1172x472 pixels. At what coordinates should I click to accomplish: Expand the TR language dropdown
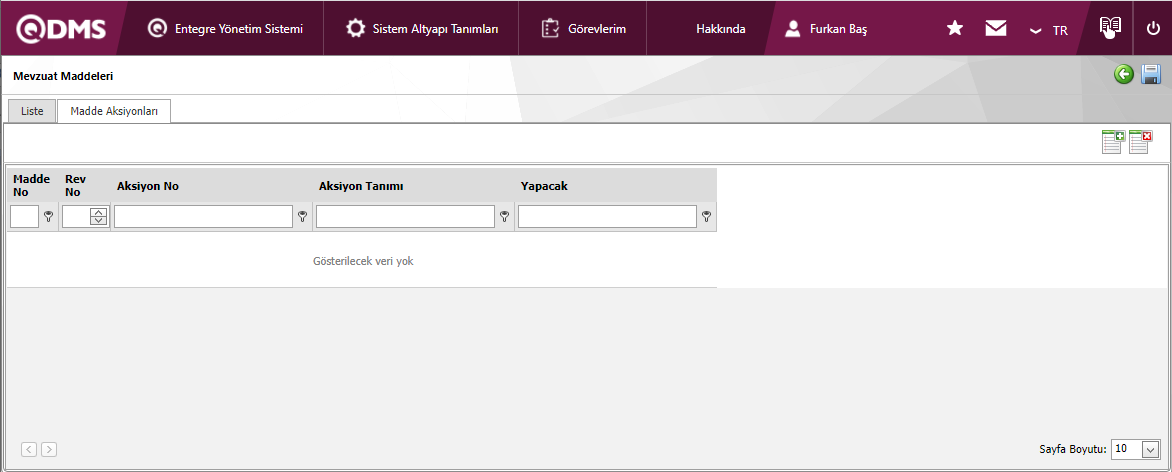point(1049,31)
